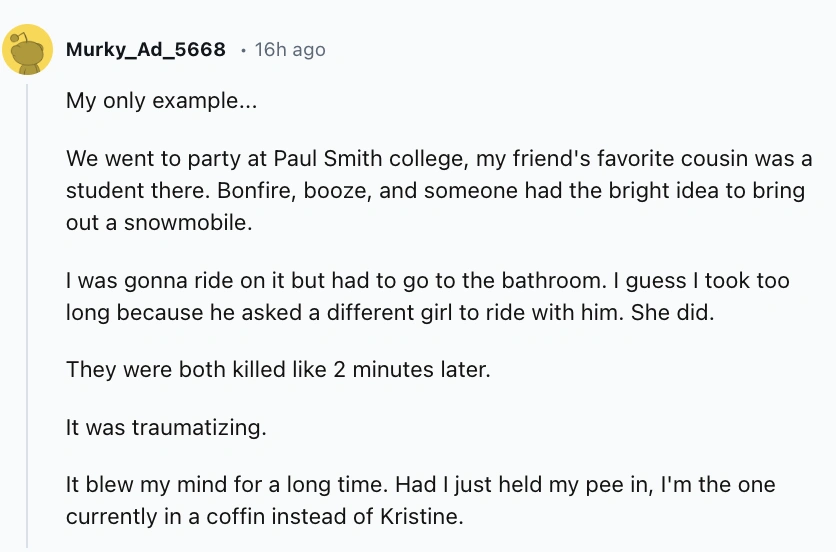Click the Murky_Ad_5668 user avatar
Image resolution: width=836 pixels, height=552 pixels.
[x=27, y=49]
